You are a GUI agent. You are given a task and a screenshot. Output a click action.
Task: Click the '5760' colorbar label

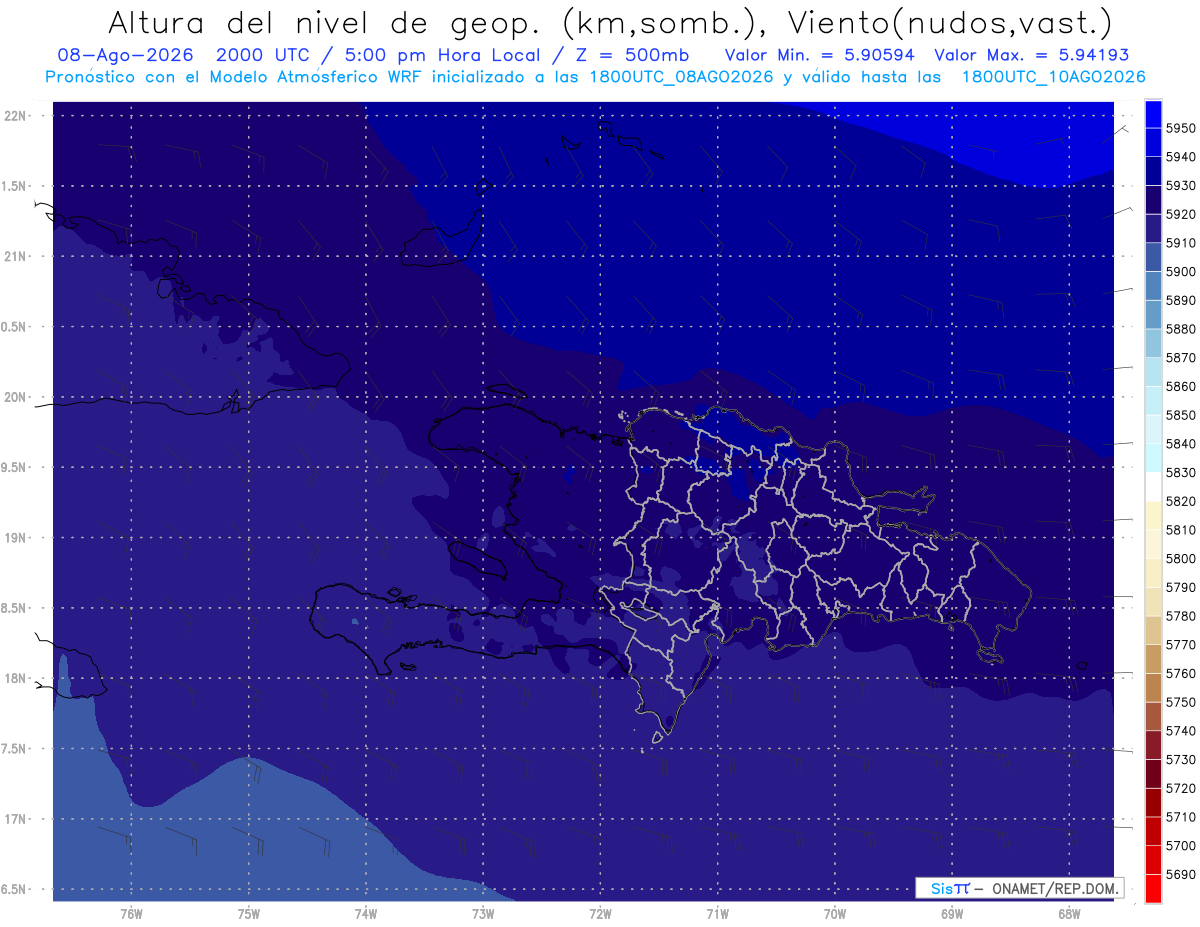click(1181, 673)
